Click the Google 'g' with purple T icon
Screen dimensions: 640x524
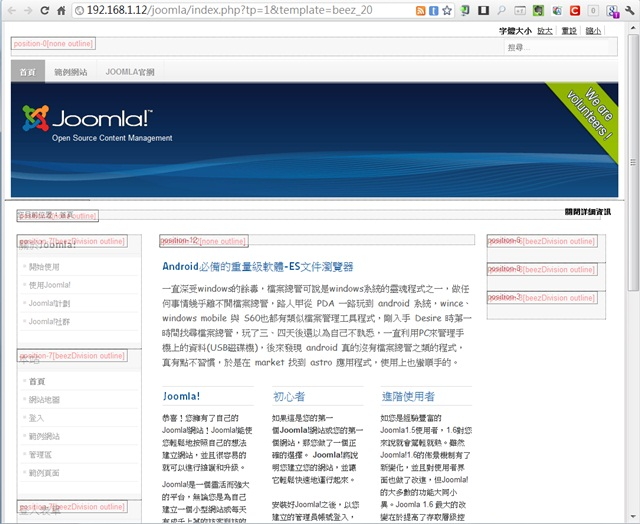pos(612,11)
